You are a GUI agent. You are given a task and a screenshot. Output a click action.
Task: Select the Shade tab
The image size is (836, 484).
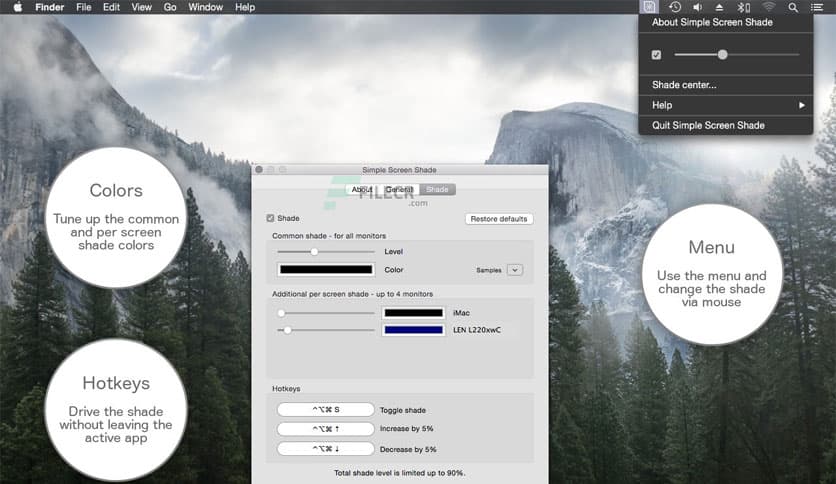click(437, 189)
